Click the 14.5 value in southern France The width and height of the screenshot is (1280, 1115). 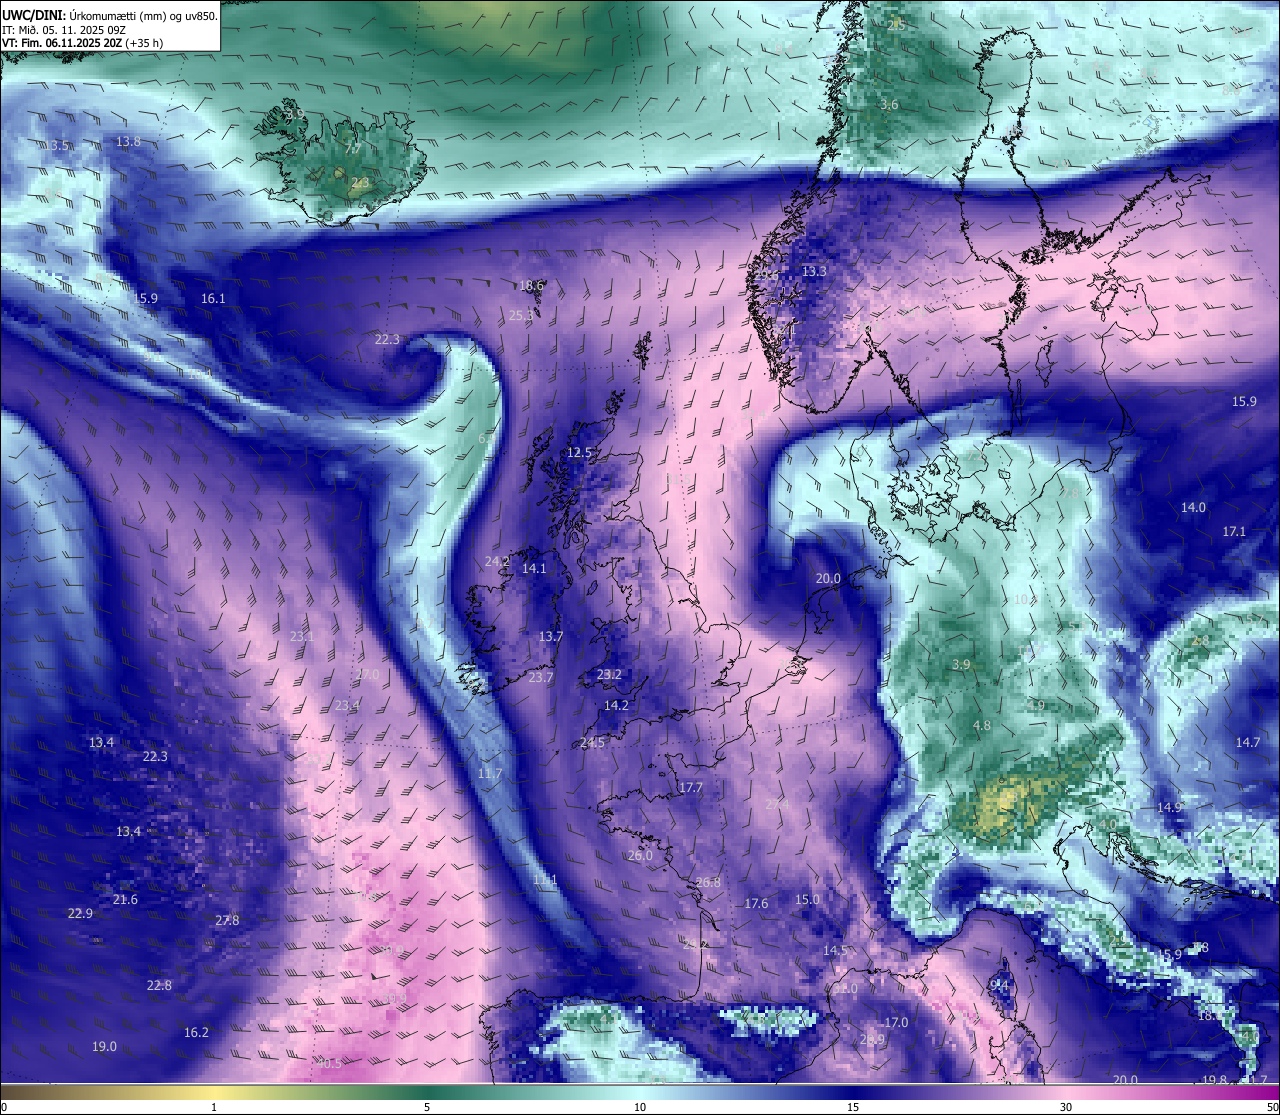(x=835, y=951)
